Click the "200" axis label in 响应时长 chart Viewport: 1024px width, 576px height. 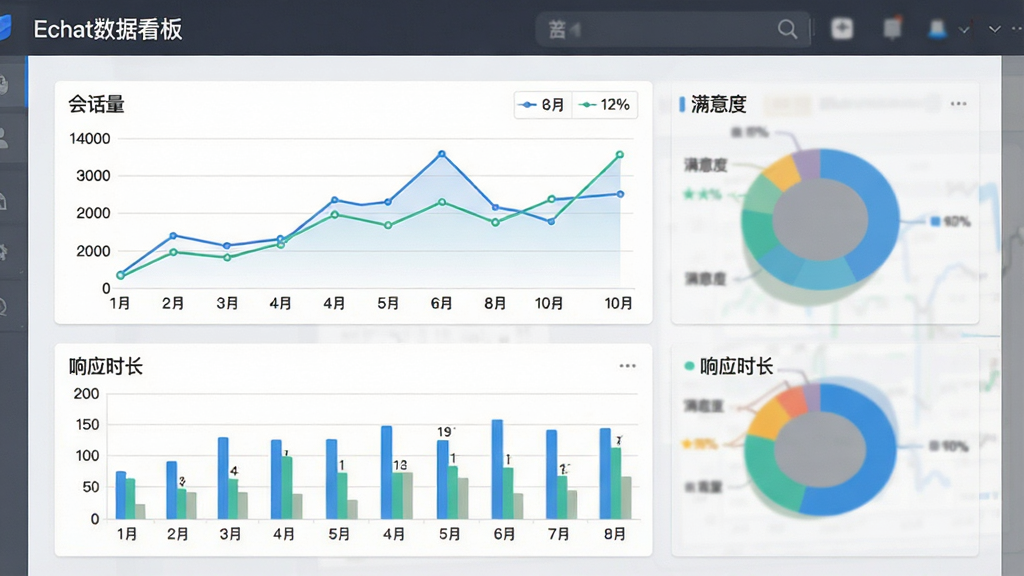click(86, 394)
